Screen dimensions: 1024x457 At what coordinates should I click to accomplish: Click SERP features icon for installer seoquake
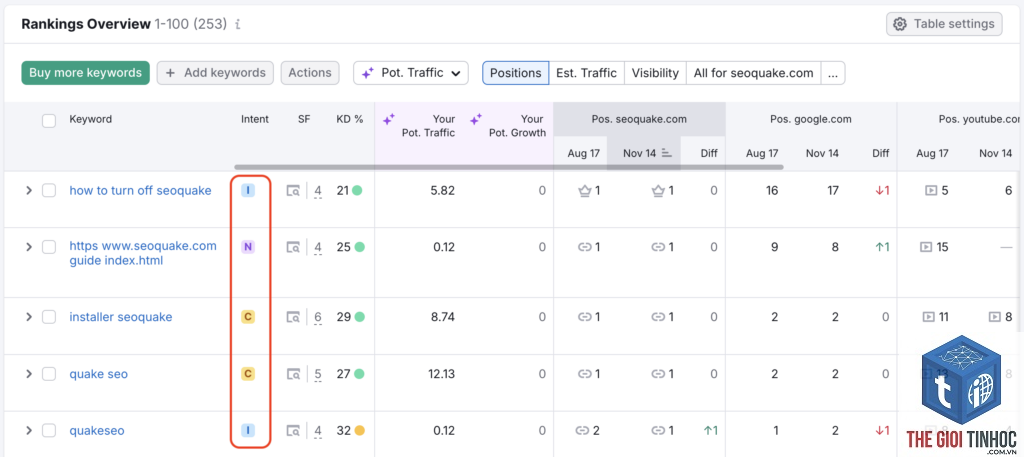pyautogui.click(x=293, y=317)
